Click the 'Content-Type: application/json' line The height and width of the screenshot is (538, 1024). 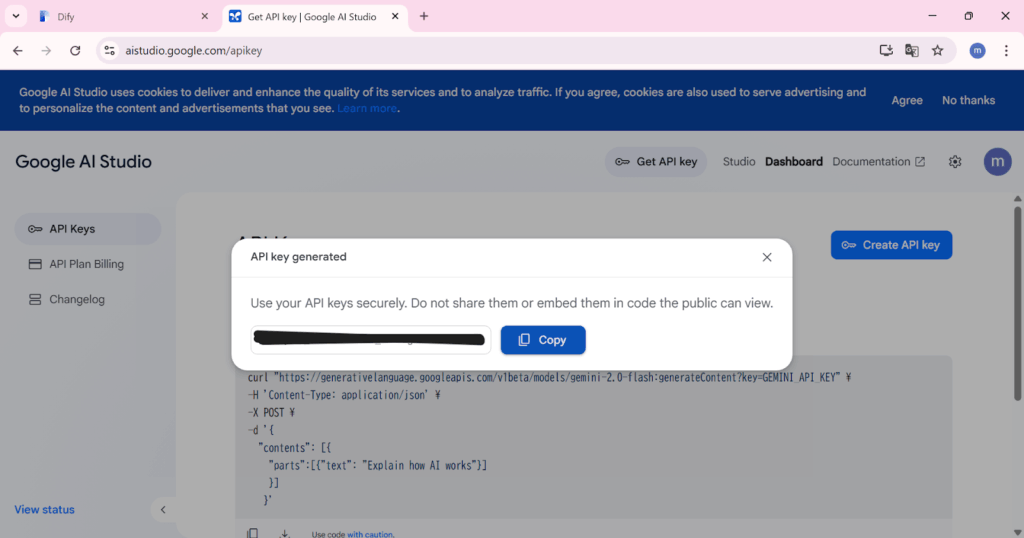tap(344, 395)
